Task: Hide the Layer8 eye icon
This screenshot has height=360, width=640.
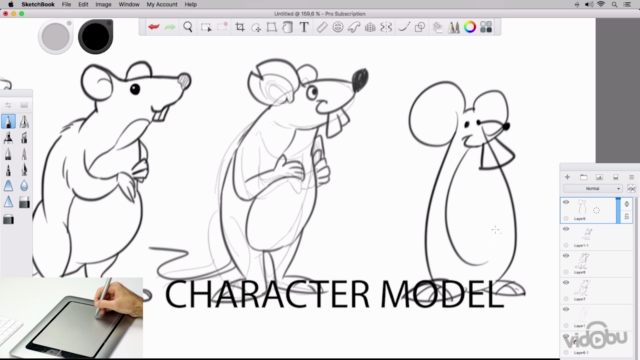Action: [x=566, y=256]
